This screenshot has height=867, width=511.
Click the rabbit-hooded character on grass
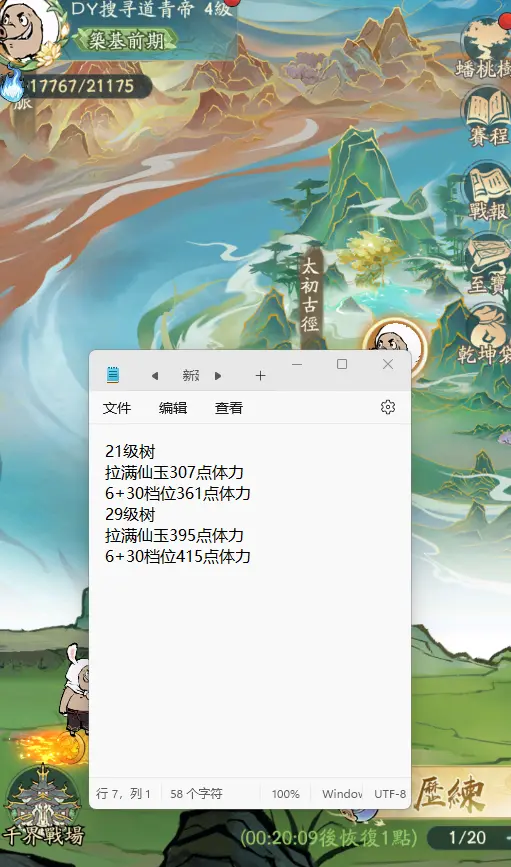[x=76, y=690]
